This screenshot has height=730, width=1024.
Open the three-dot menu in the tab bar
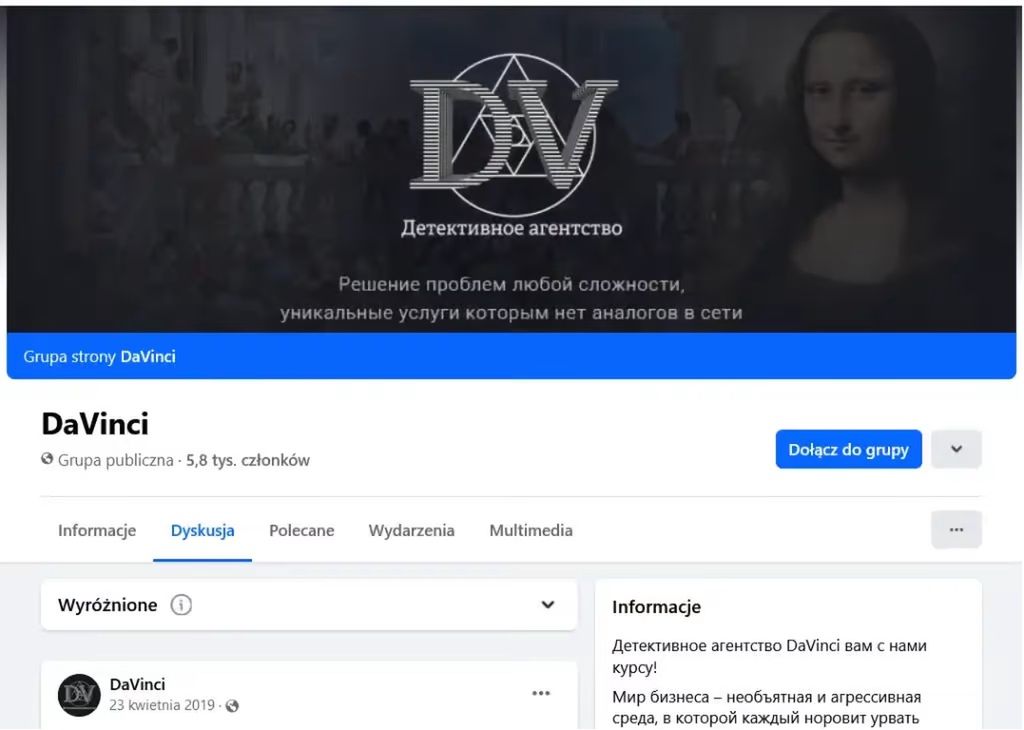(x=956, y=530)
